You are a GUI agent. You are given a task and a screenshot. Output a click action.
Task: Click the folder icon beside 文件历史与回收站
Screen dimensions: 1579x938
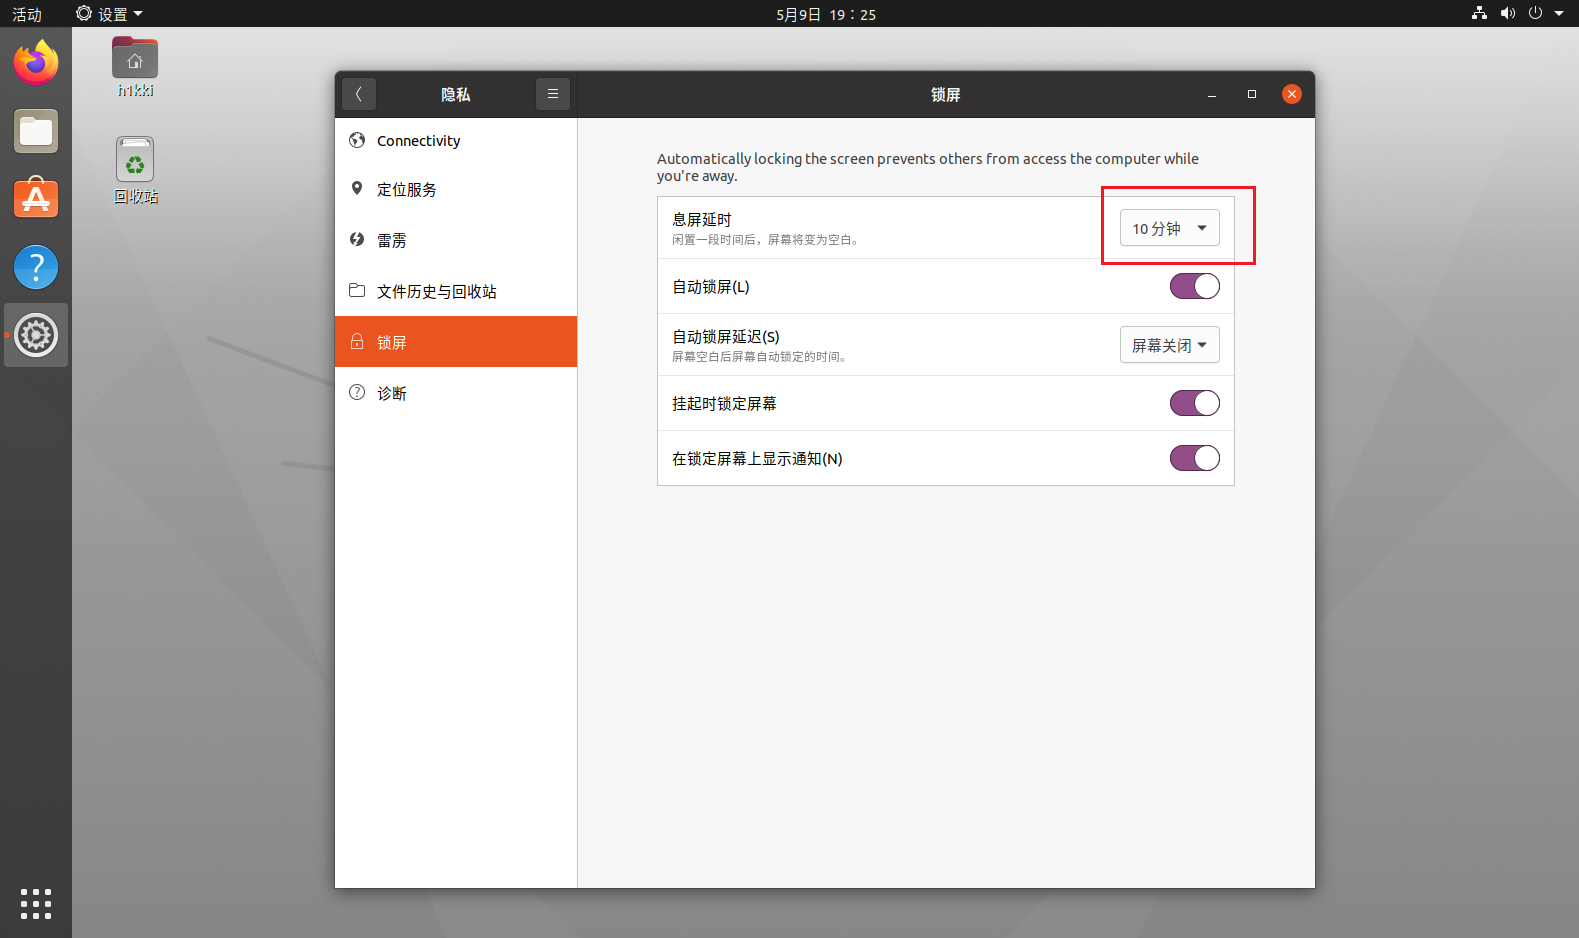(x=357, y=291)
